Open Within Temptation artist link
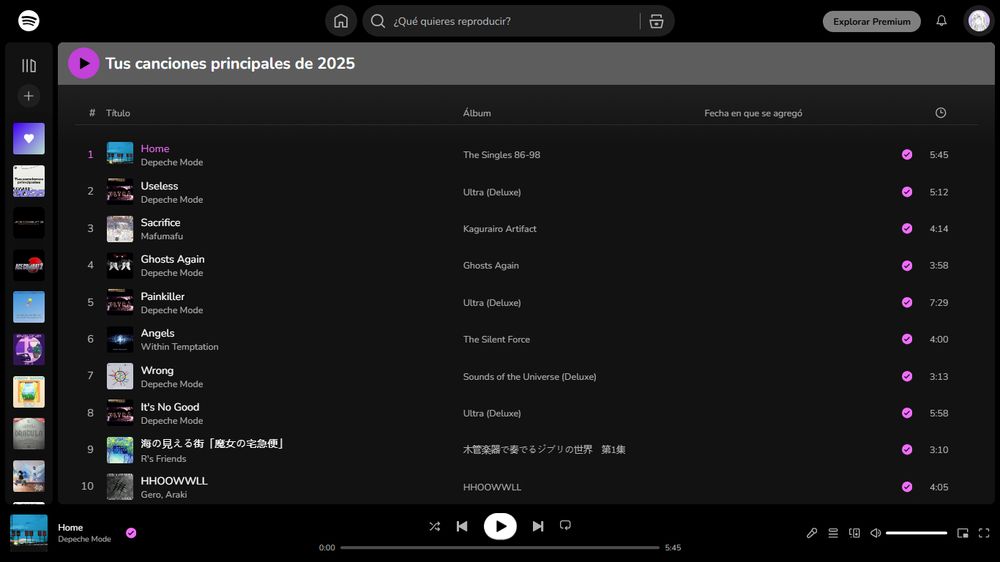This screenshot has width=1000, height=562. coord(179,346)
